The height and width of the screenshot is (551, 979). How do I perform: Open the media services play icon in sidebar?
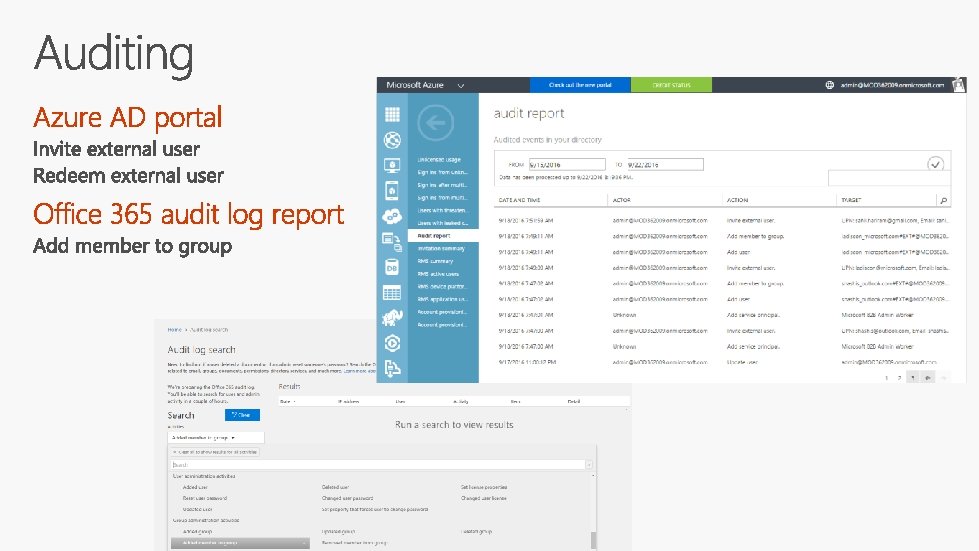(392, 343)
